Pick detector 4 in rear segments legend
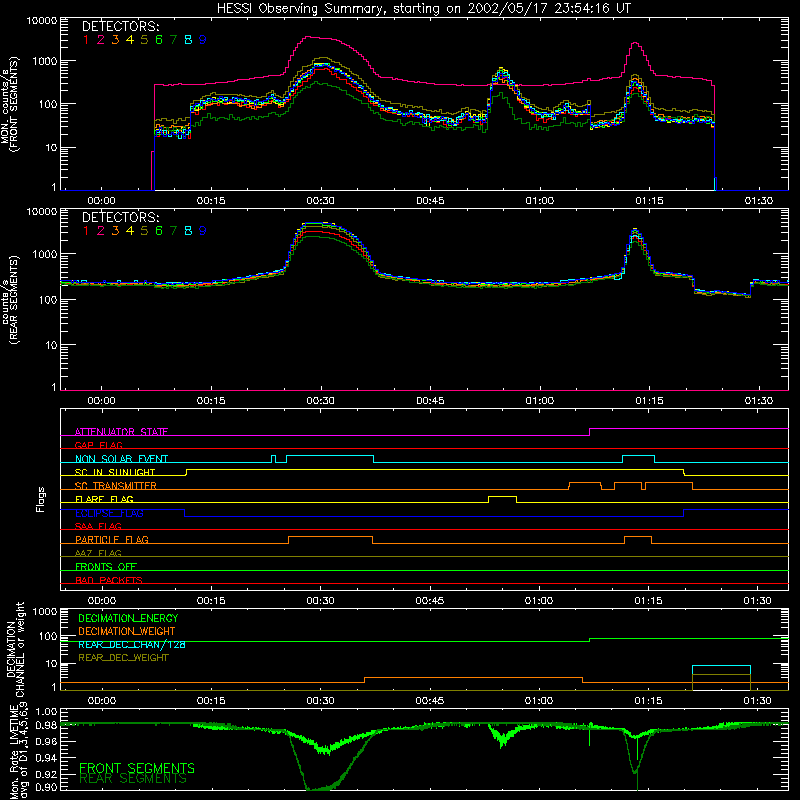Screen dimensions: 800x800 tap(130, 231)
